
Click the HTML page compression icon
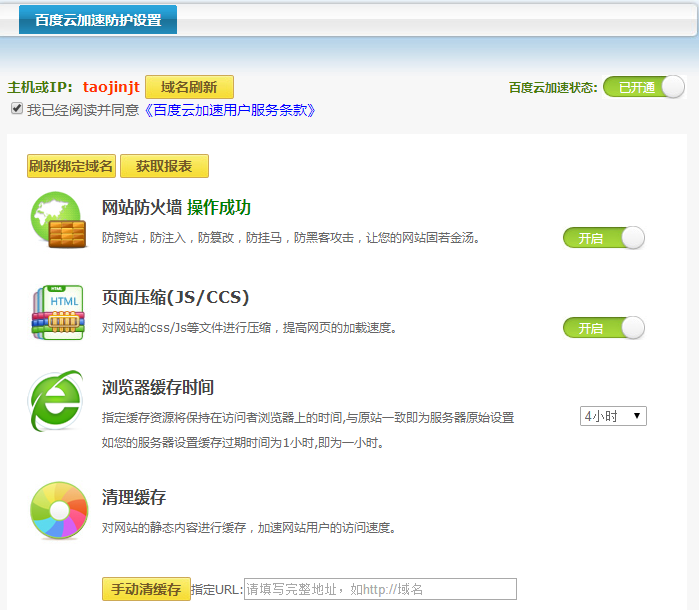58,313
